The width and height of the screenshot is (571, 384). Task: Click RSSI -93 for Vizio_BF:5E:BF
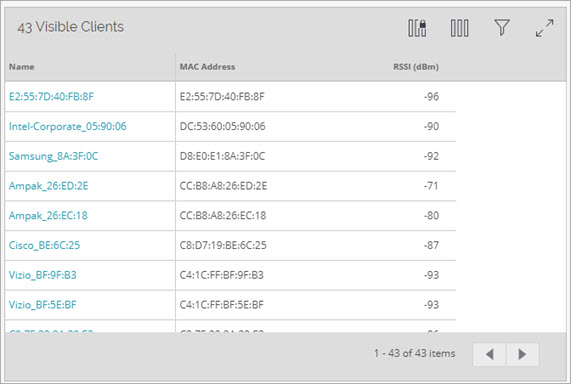pos(432,305)
